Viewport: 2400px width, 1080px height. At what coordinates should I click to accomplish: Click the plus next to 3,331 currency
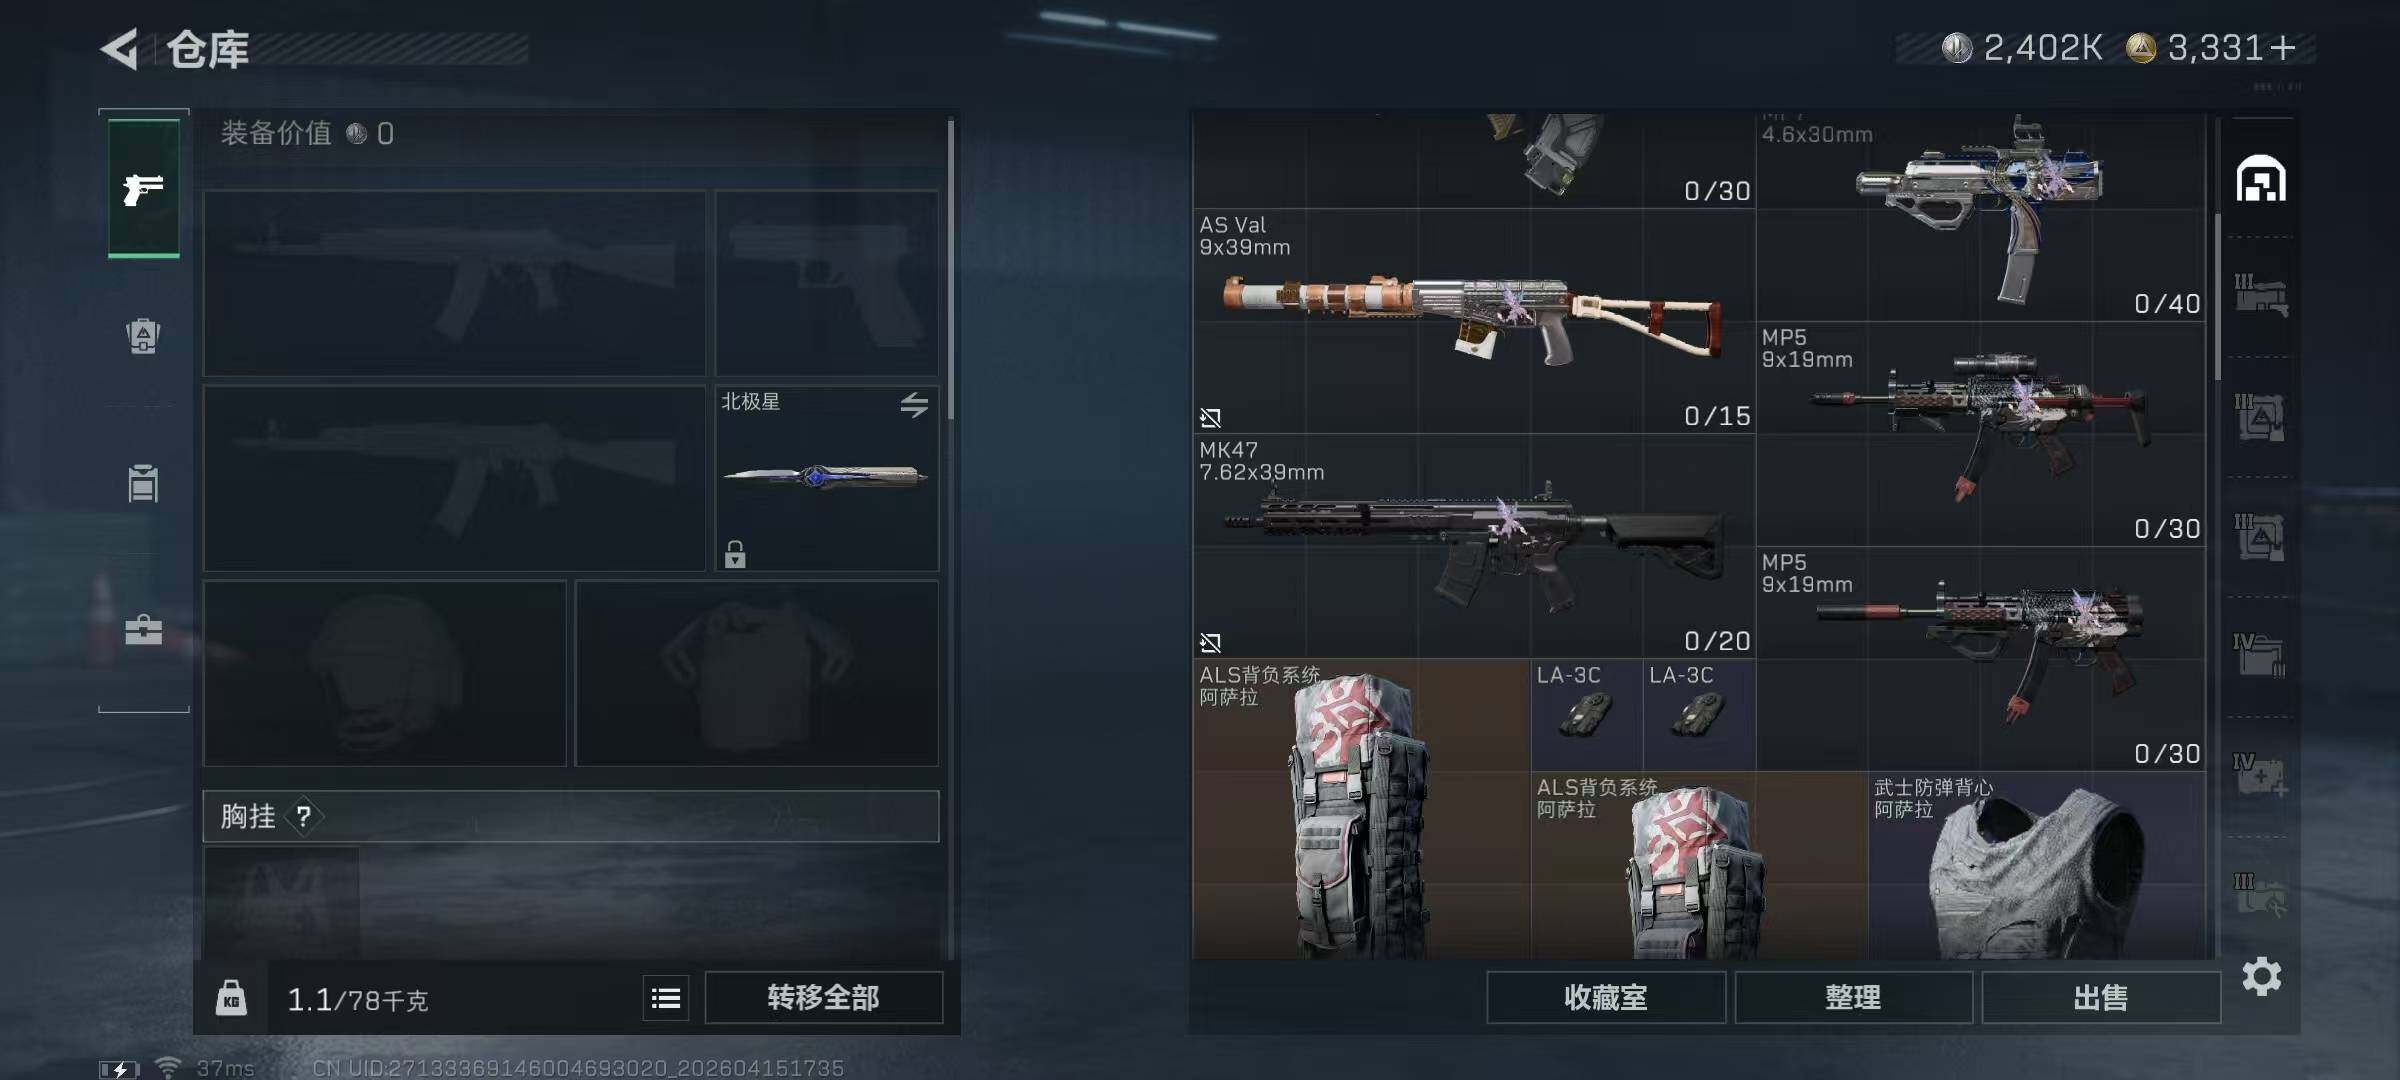(2283, 47)
